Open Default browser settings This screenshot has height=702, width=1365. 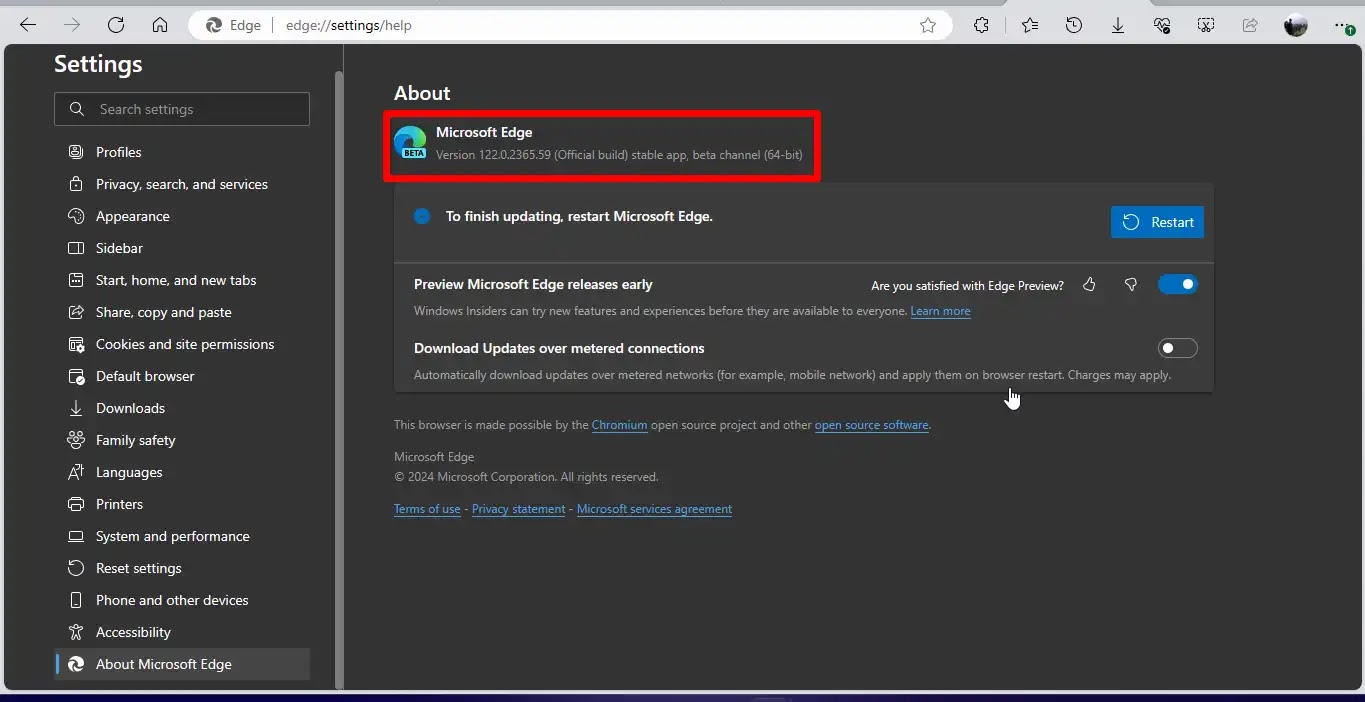point(182,376)
